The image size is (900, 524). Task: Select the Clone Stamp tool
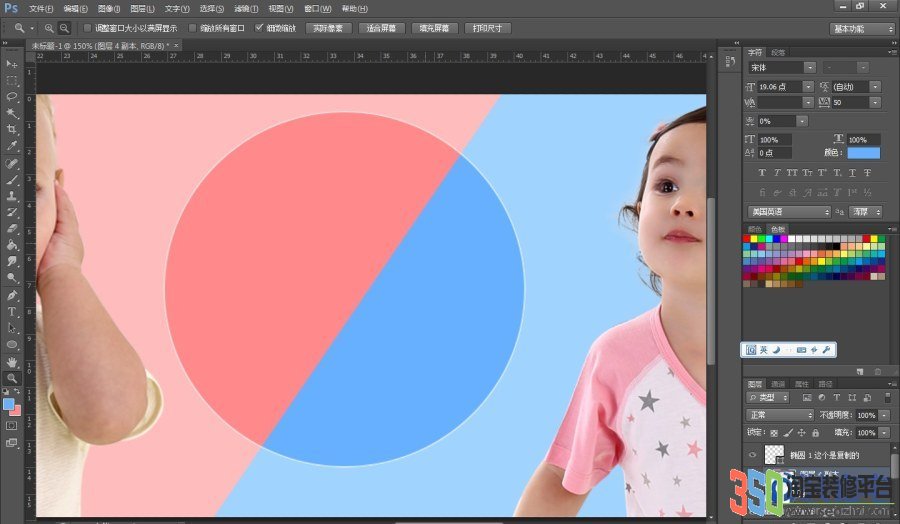[11, 196]
